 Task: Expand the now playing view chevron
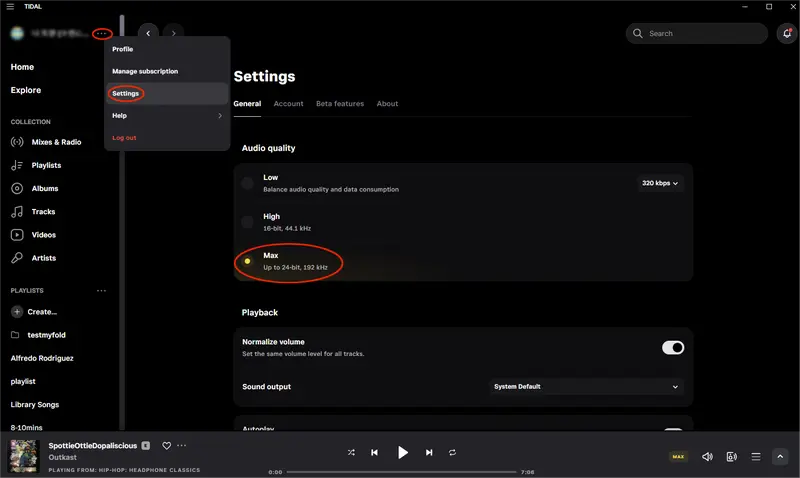pos(780,457)
